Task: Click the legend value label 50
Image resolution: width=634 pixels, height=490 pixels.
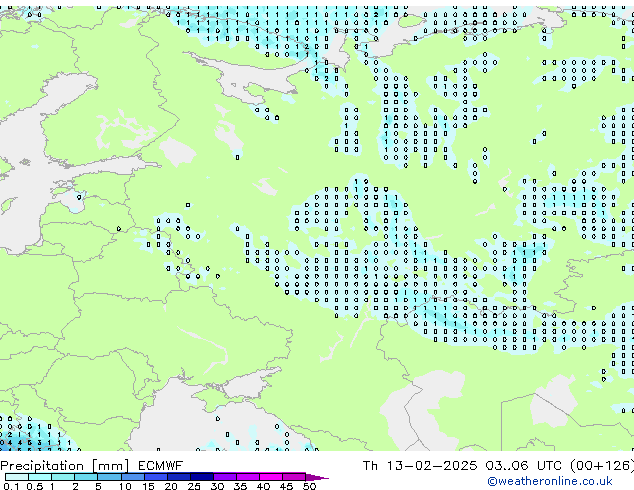Action: pyautogui.click(x=309, y=486)
